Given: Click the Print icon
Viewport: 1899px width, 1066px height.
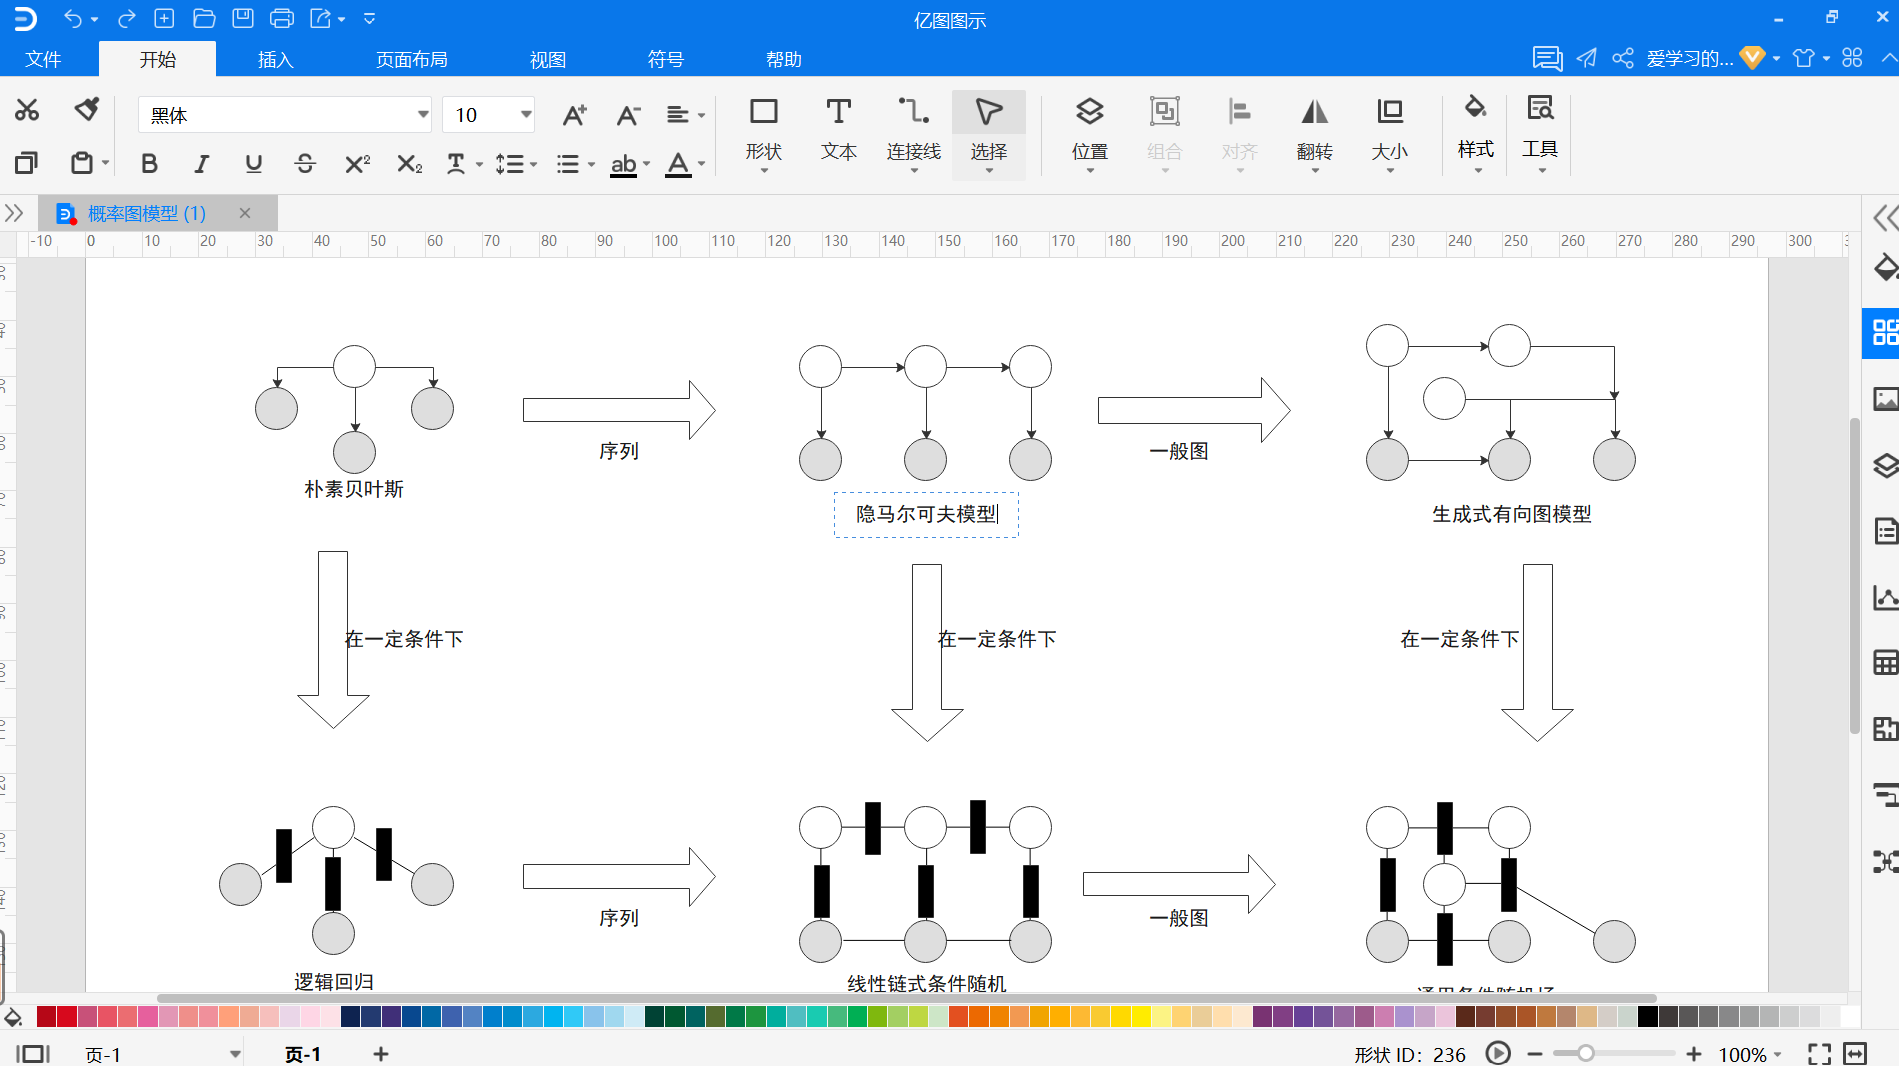Looking at the screenshot, I should 282,18.
